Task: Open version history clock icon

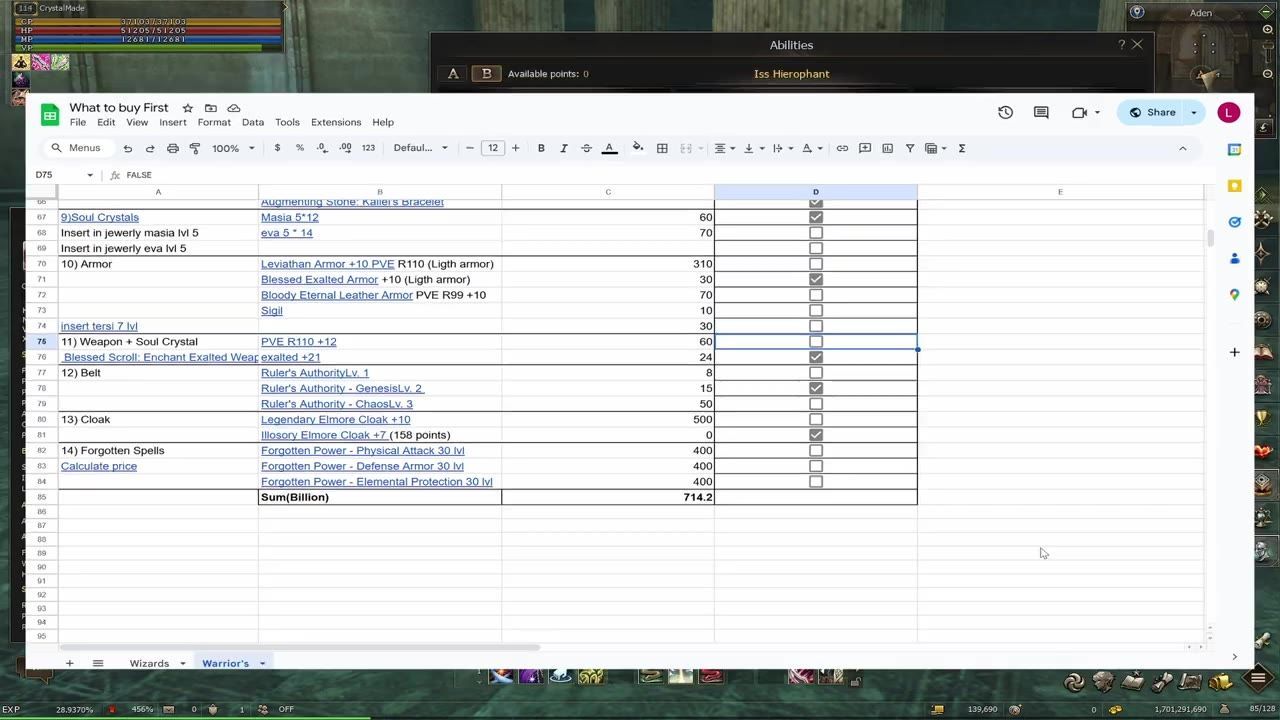Action: (1005, 112)
